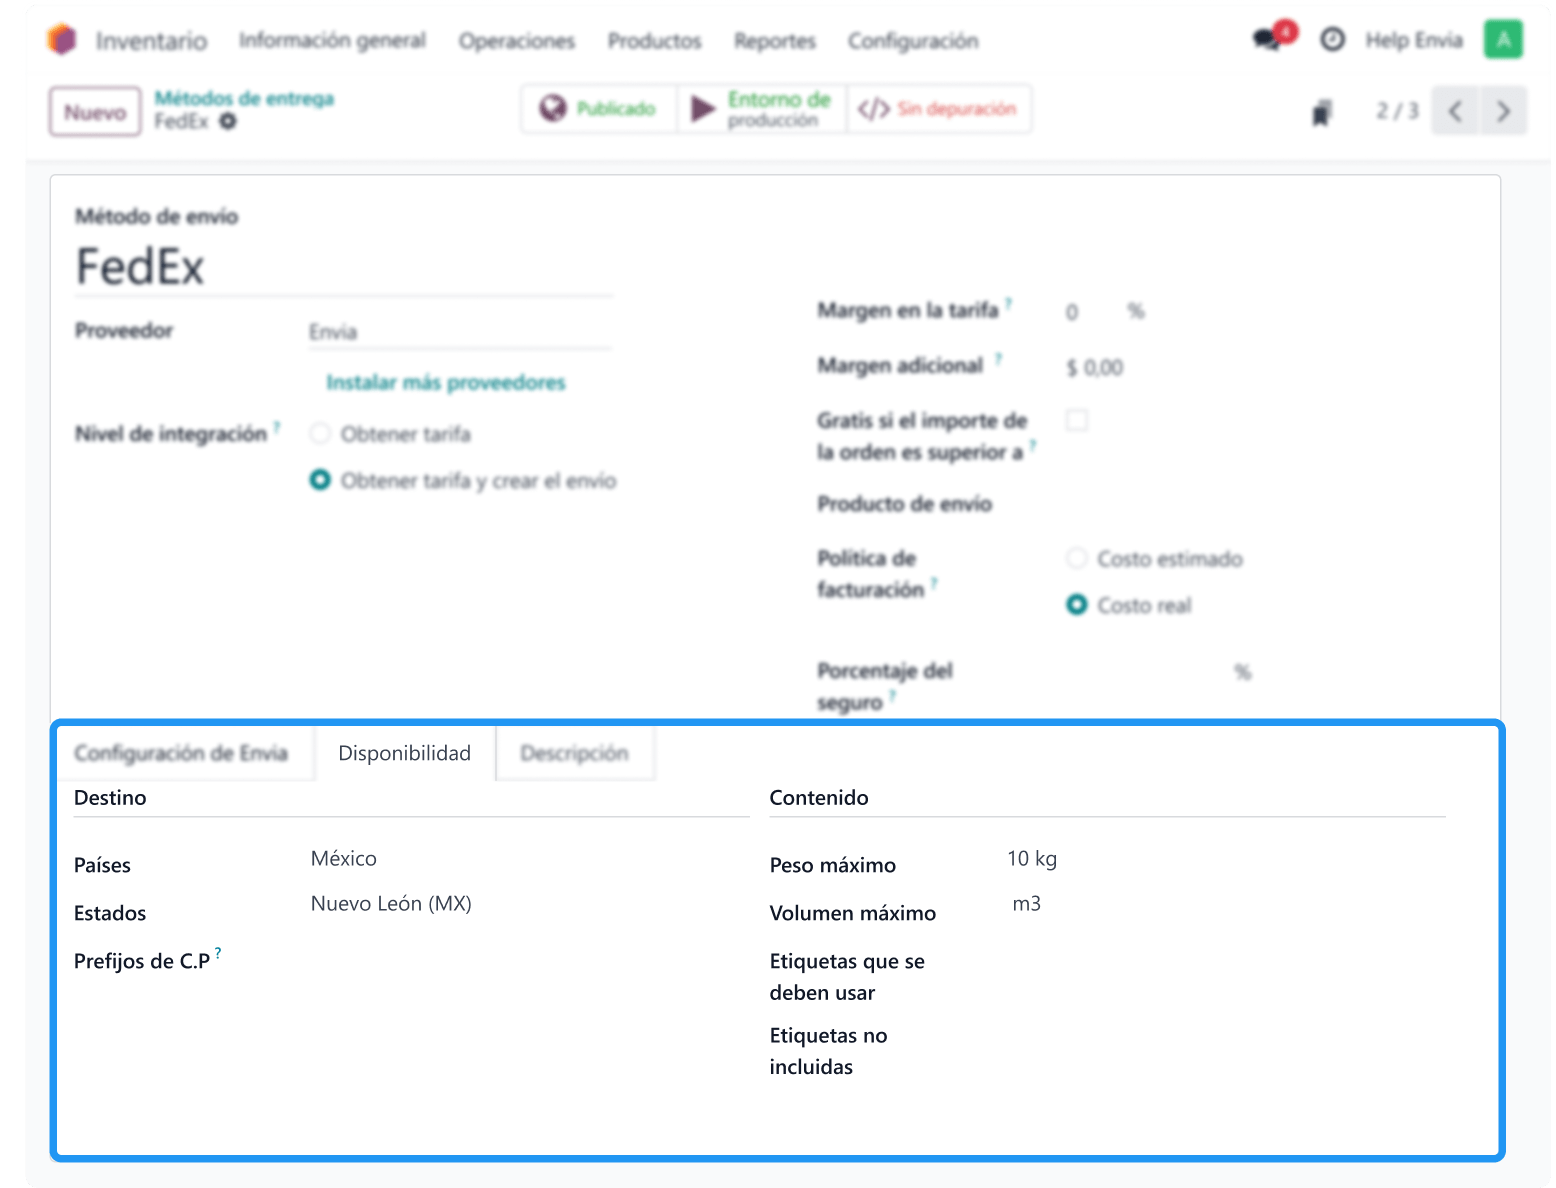Switch to Configuración de Envia tab
Screen dimensions: 1556x1188
[181, 753]
